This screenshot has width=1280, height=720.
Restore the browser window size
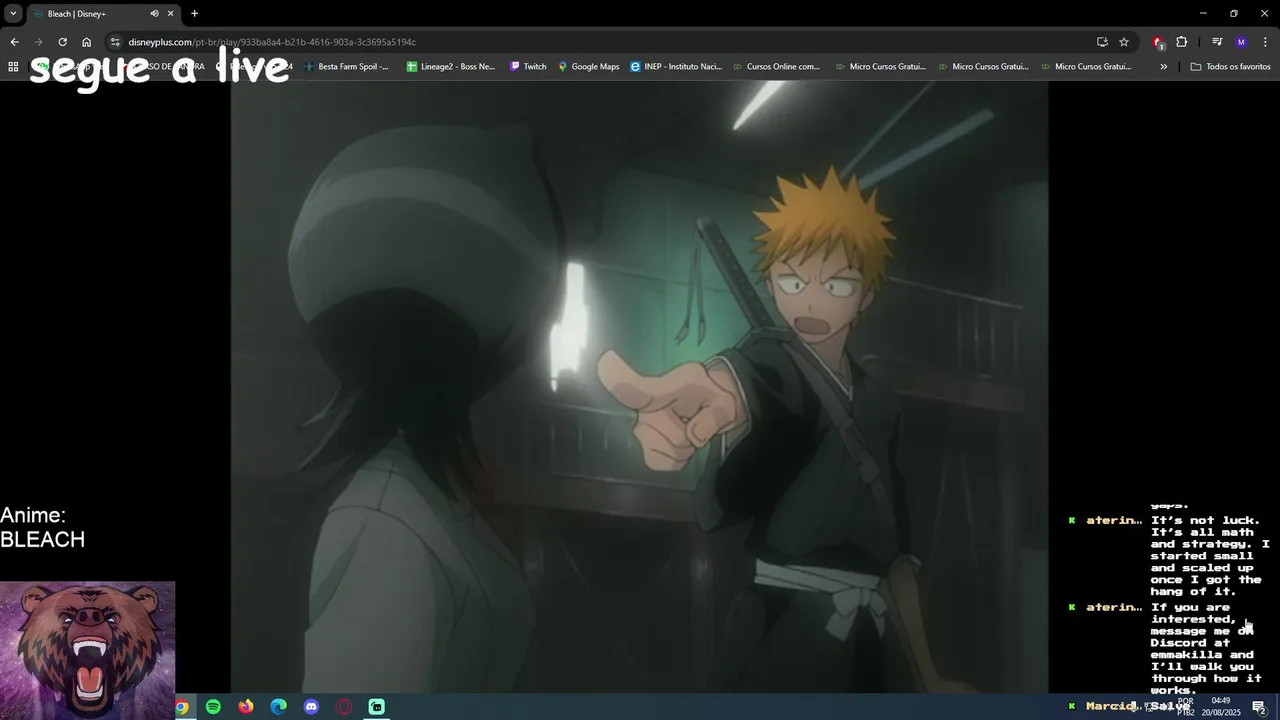[1233, 14]
